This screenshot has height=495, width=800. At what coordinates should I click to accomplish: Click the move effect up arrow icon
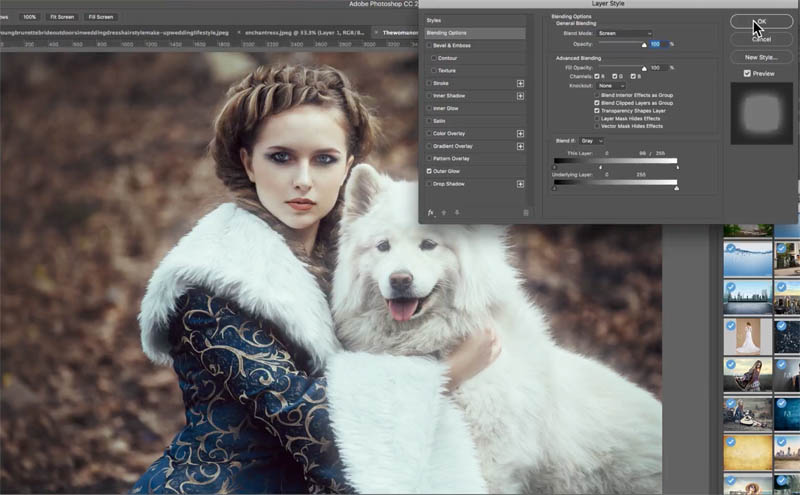pos(444,213)
